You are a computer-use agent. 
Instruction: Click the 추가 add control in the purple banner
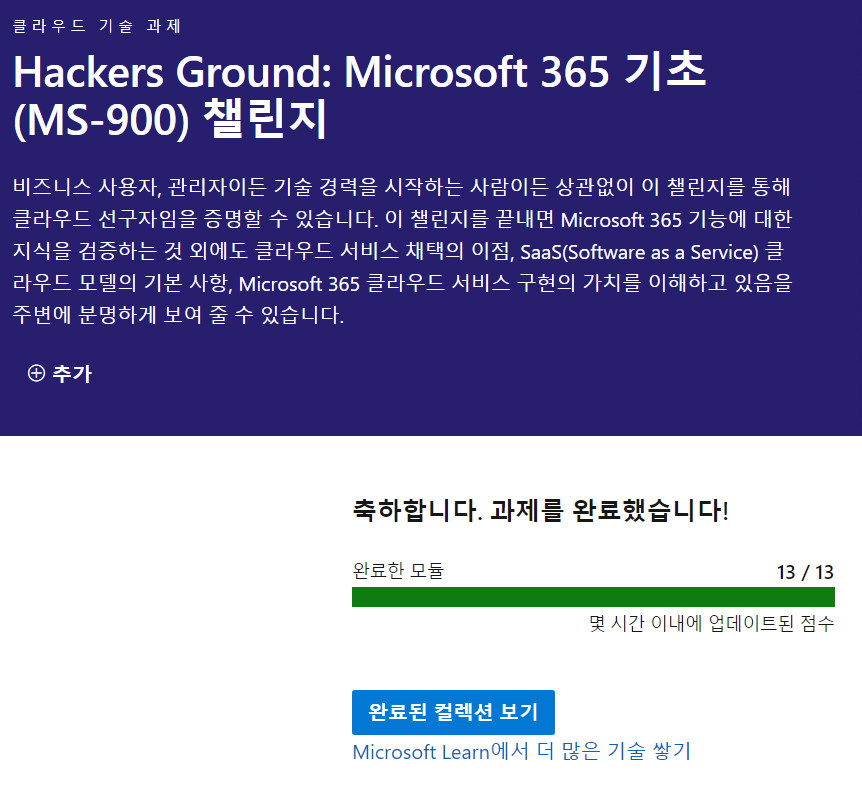[x=59, y=374]
